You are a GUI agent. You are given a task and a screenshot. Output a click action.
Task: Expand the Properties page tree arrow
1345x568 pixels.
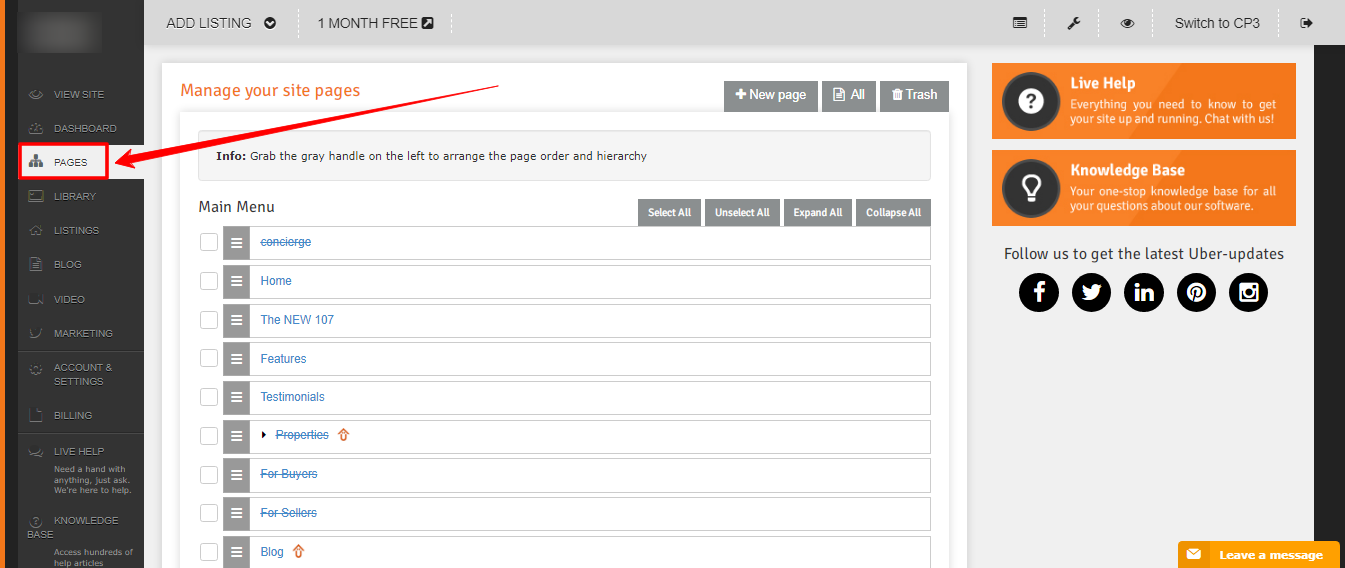(x=265, y=435)
